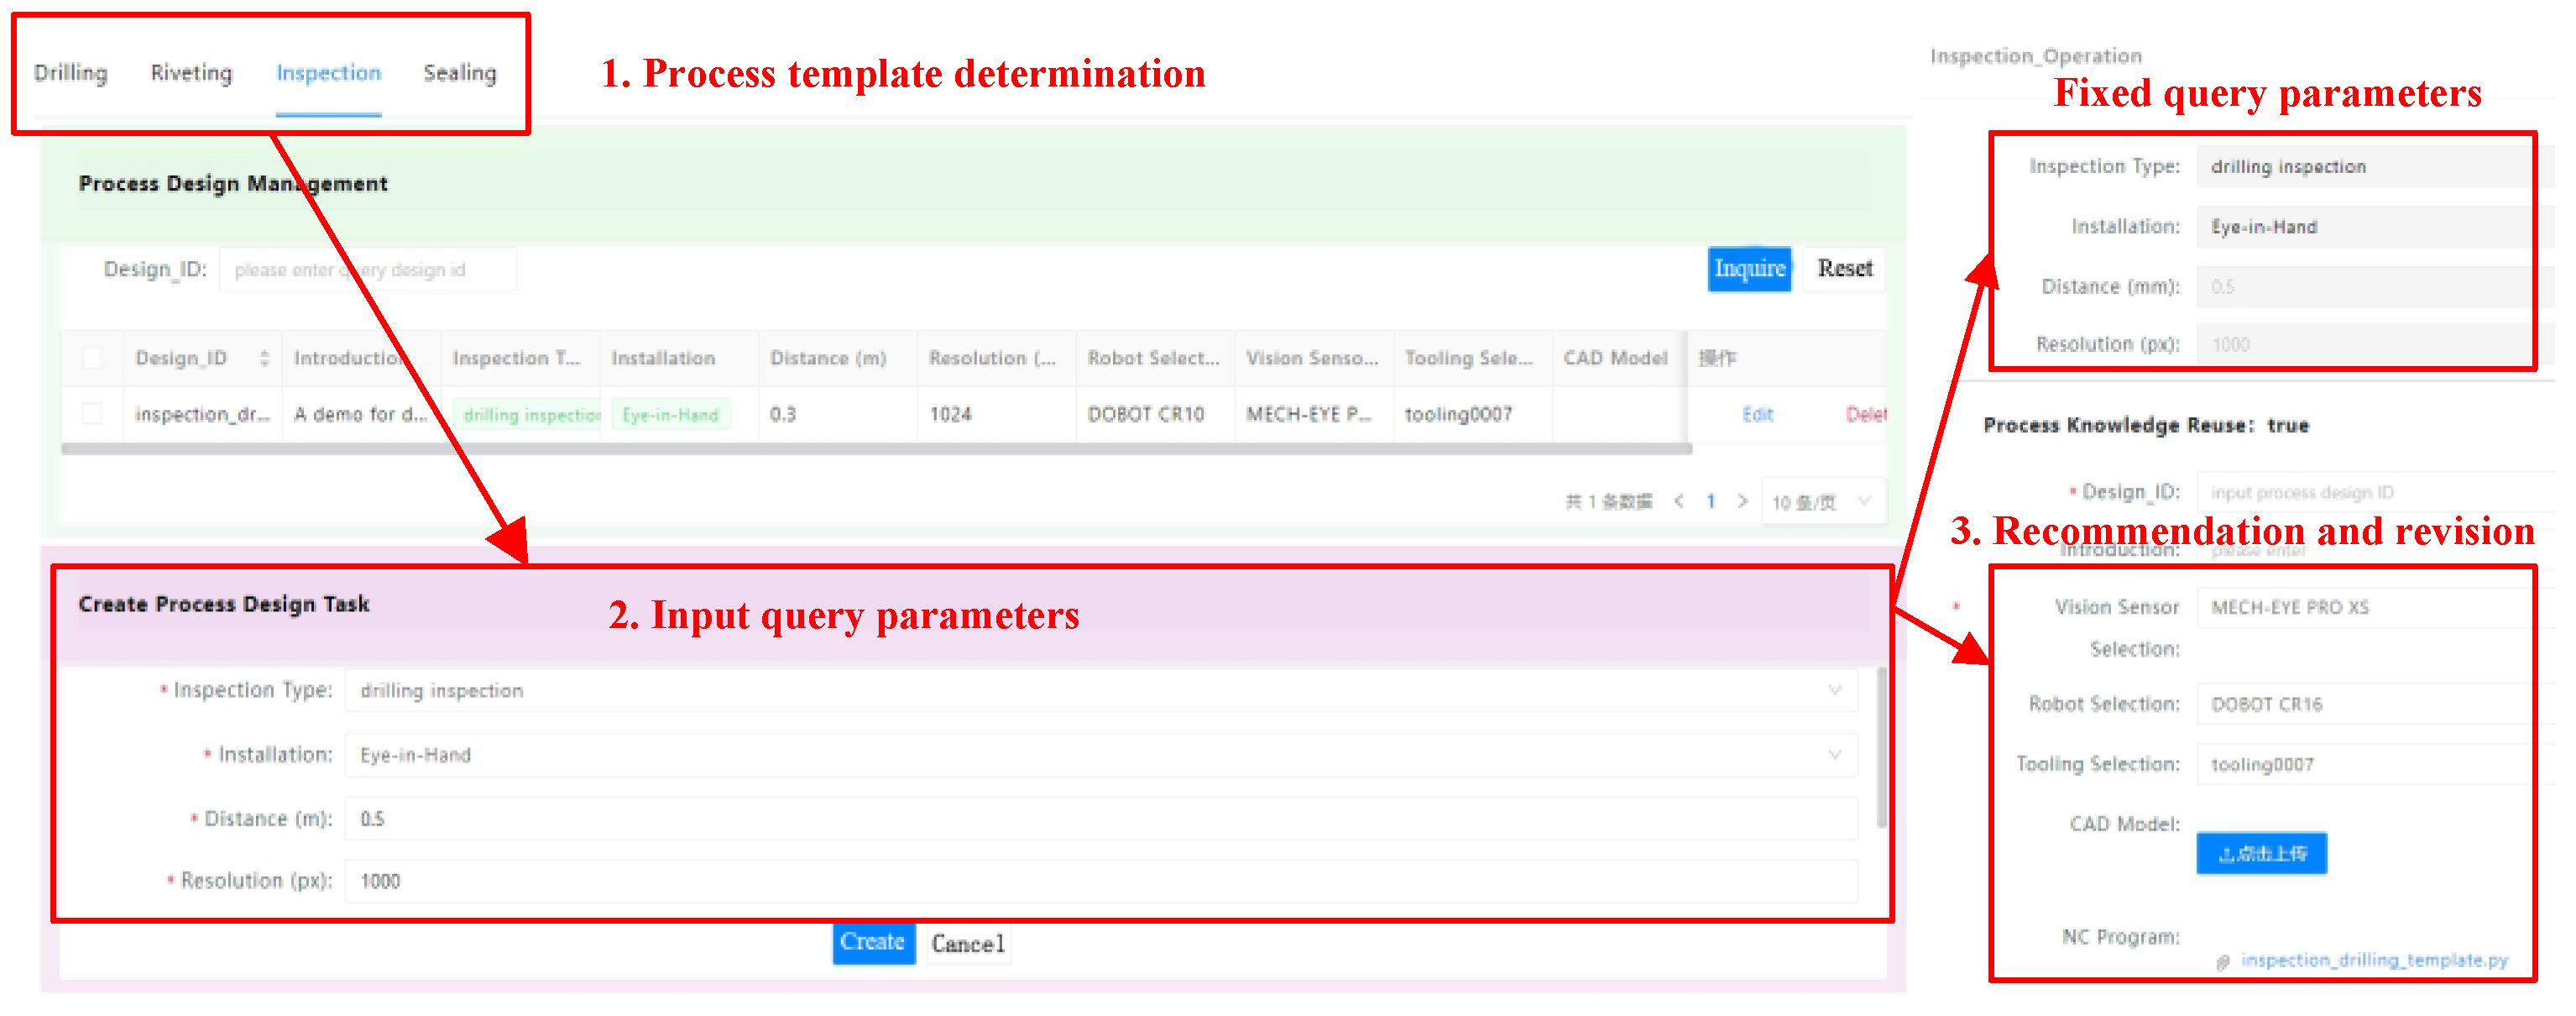Click the sort arrows on Design_ID column

[x=264, y=358]
